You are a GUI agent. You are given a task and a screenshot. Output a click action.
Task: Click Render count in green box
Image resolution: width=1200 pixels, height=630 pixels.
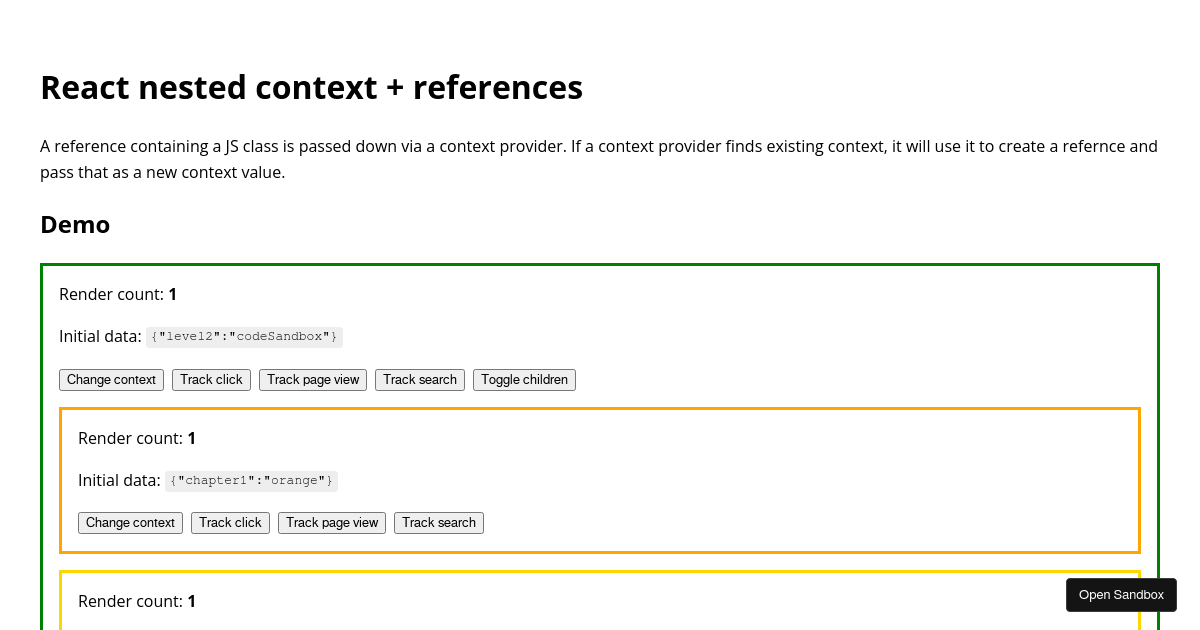[118, 294]
